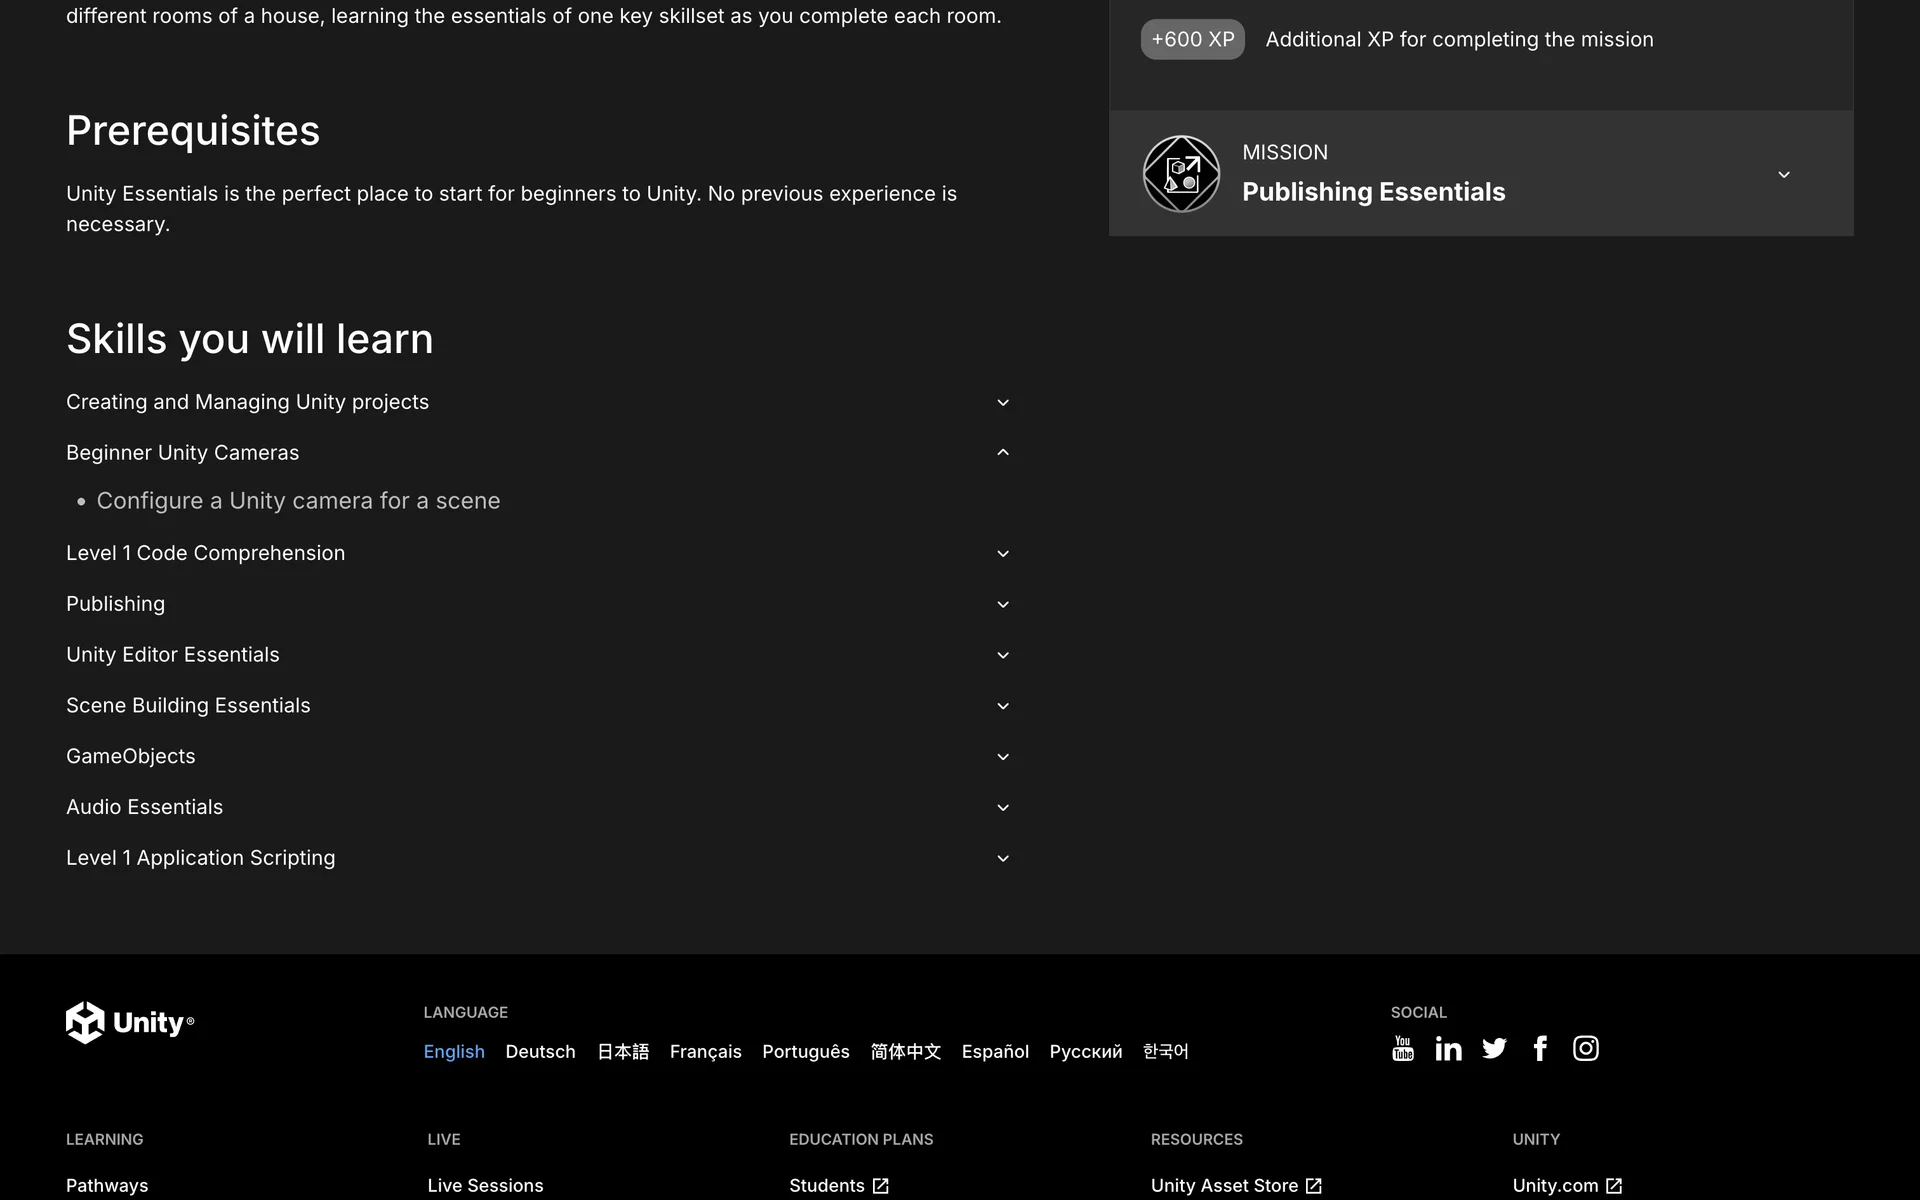This screenshot has height=1200, width=1920.
Task: Visit the Facebook social icon
Action: (x=1540, y=1048)
